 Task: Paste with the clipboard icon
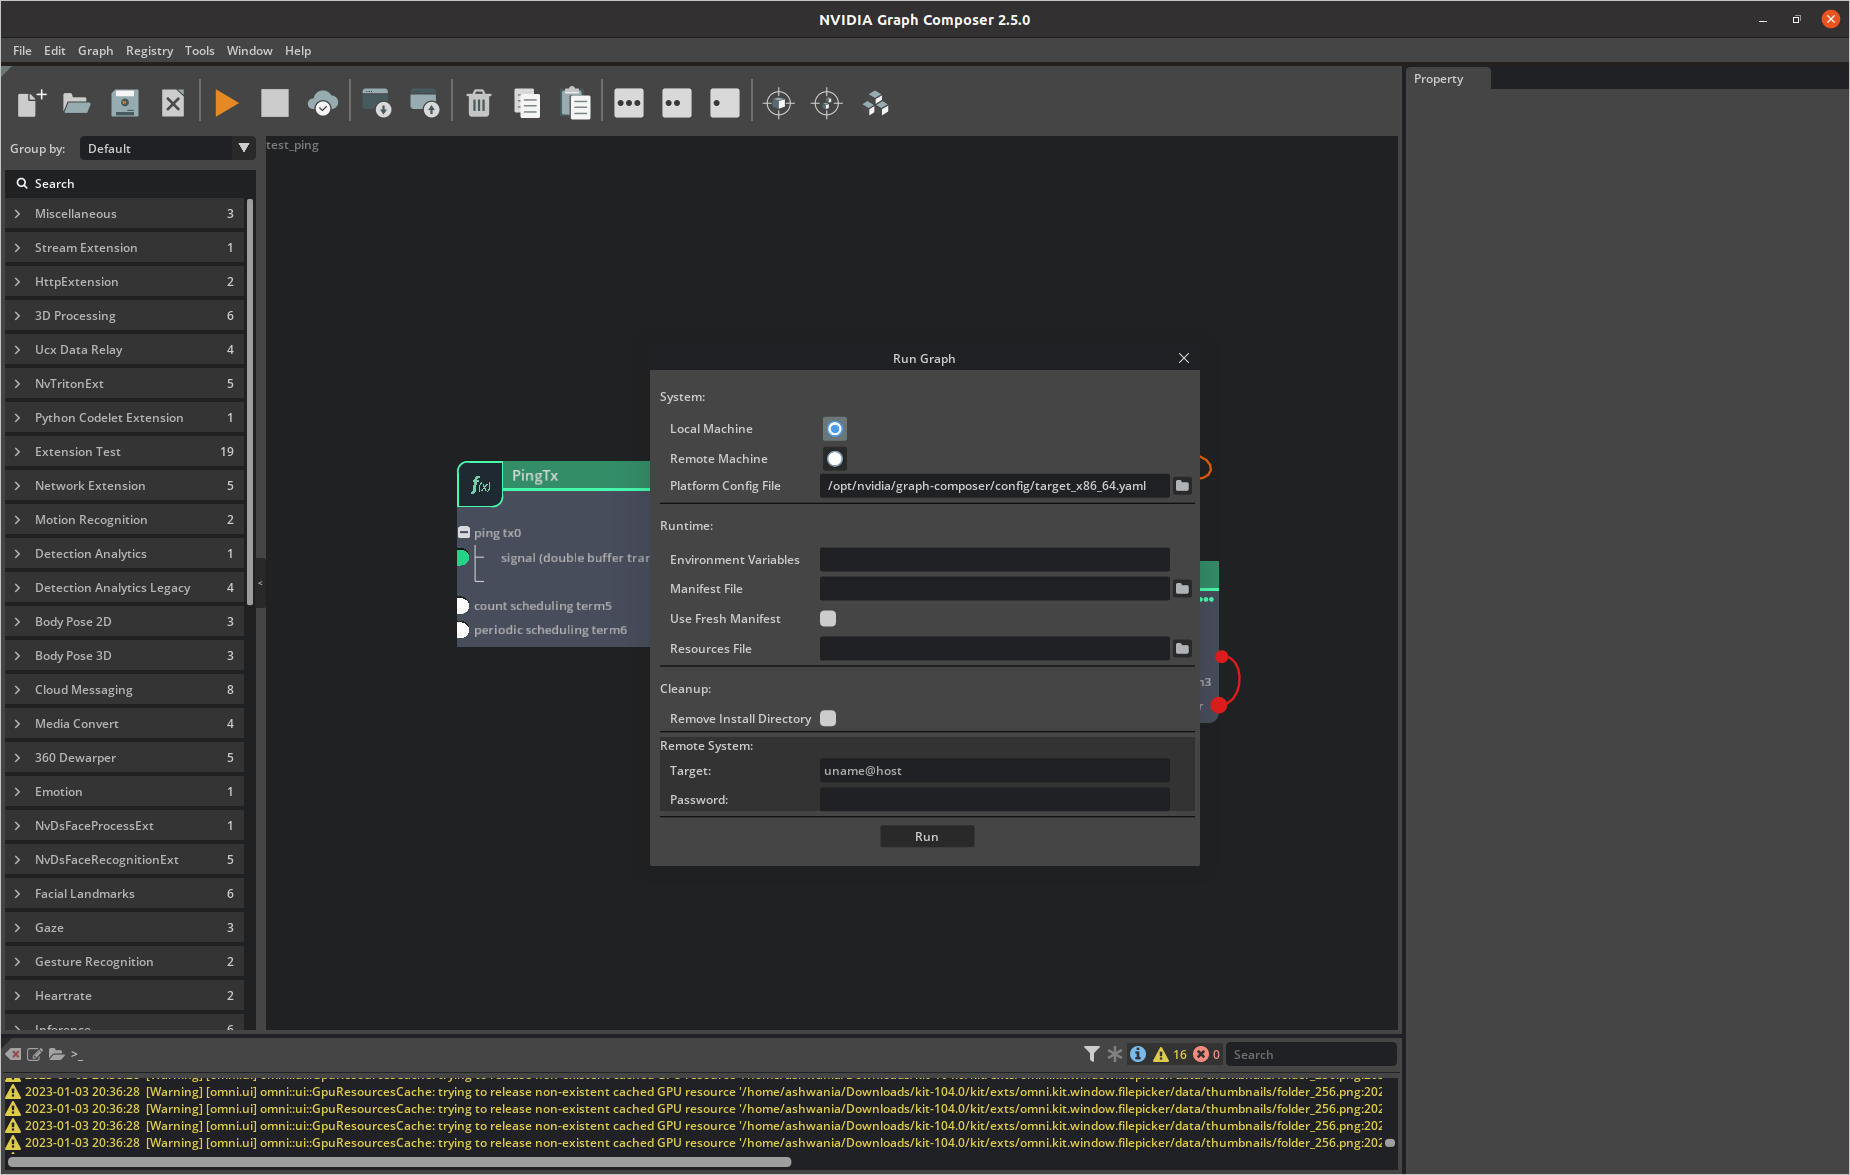(575, 103)
